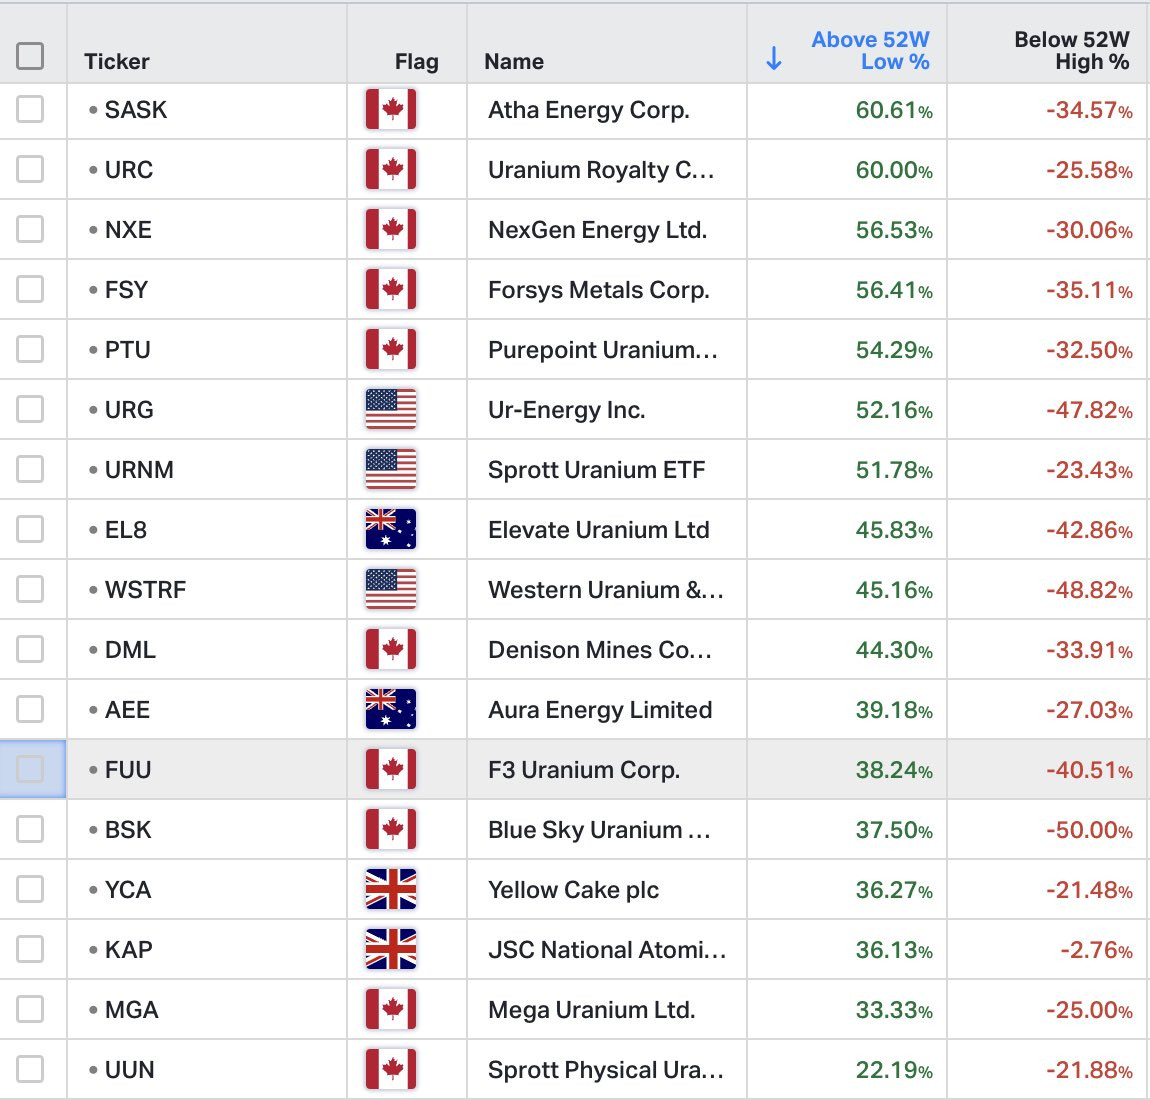Click the Name column header
Viewport: 1150px width, 1100px height.
(514, 62)
